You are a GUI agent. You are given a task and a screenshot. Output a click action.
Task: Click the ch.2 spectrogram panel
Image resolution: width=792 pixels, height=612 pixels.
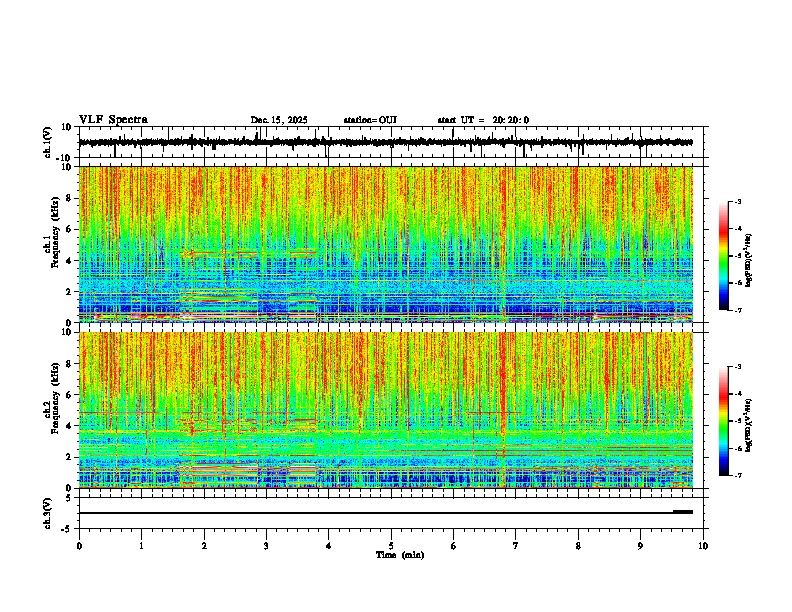click(386, 410)
